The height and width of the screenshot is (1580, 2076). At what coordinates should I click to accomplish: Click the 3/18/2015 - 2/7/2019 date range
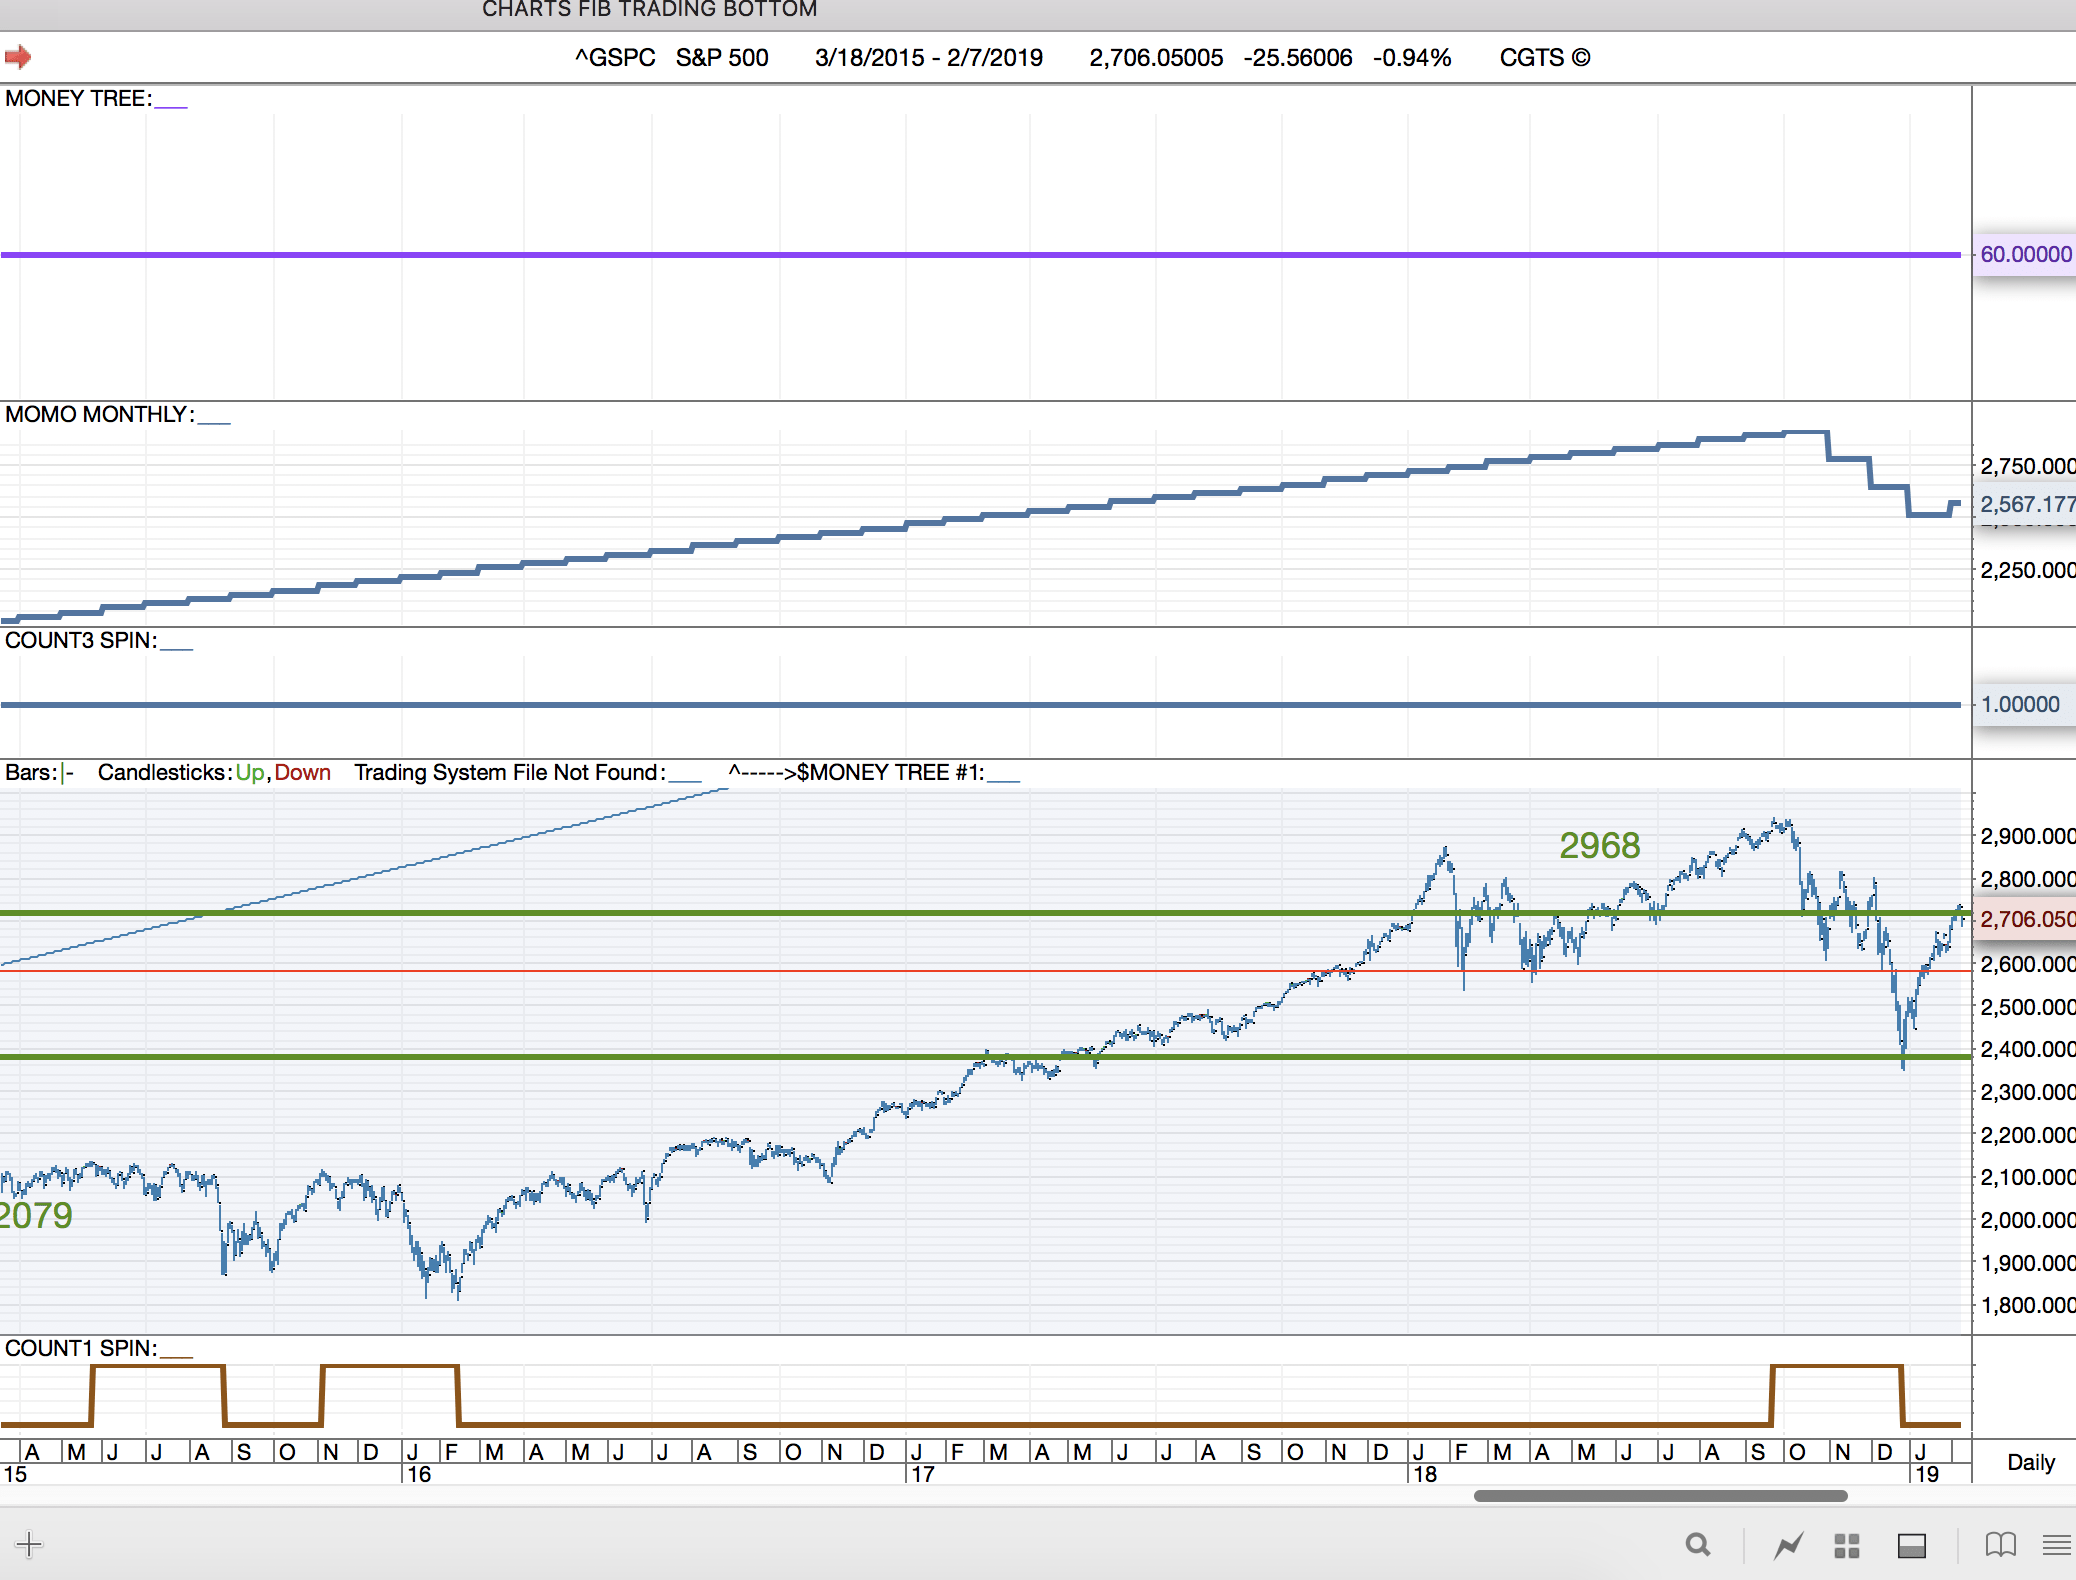tap(928, 58)
